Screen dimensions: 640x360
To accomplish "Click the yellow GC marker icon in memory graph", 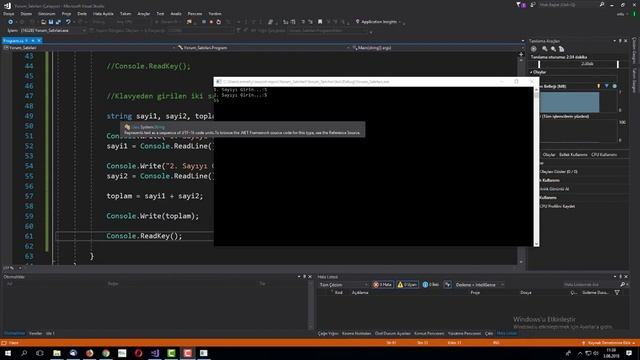I will [599, 86].
